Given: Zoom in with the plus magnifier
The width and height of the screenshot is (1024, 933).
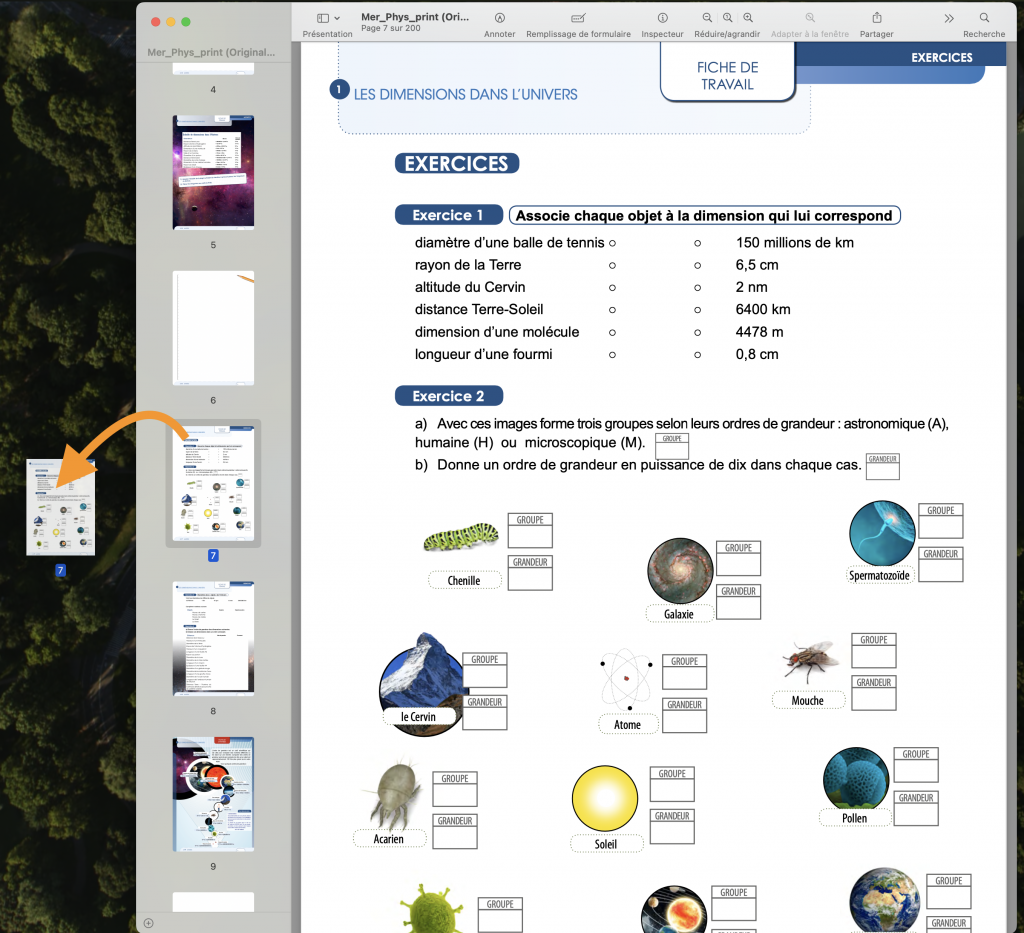Looking at the screenshot, I should 748,18.
